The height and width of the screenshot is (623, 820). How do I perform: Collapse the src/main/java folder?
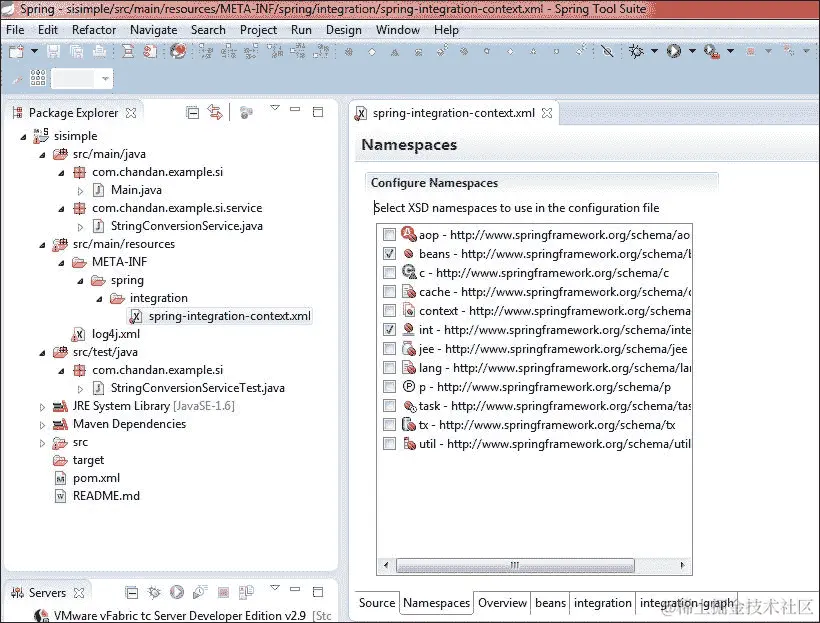pyautogui.click(x=42, y=155)
